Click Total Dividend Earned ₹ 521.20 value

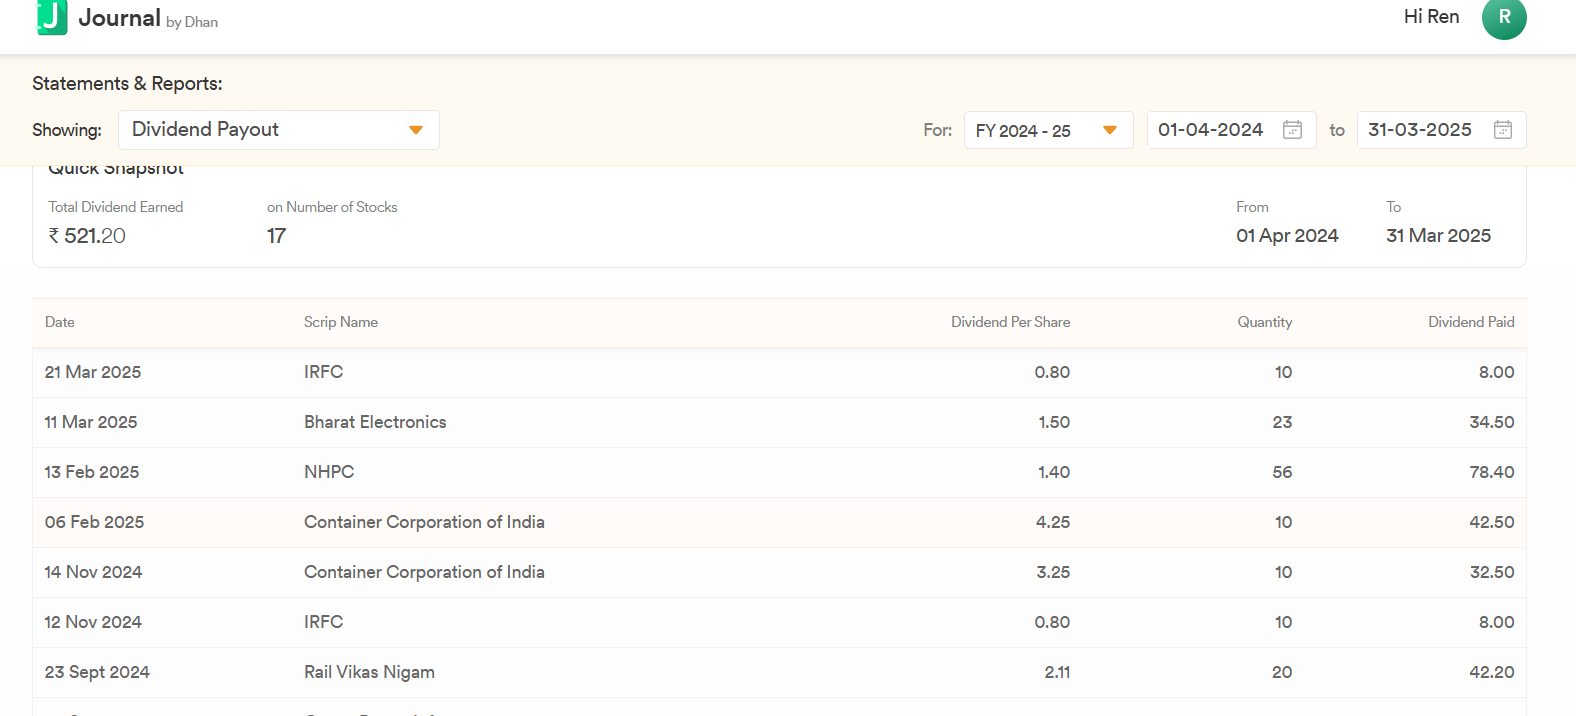coord(87,236)
